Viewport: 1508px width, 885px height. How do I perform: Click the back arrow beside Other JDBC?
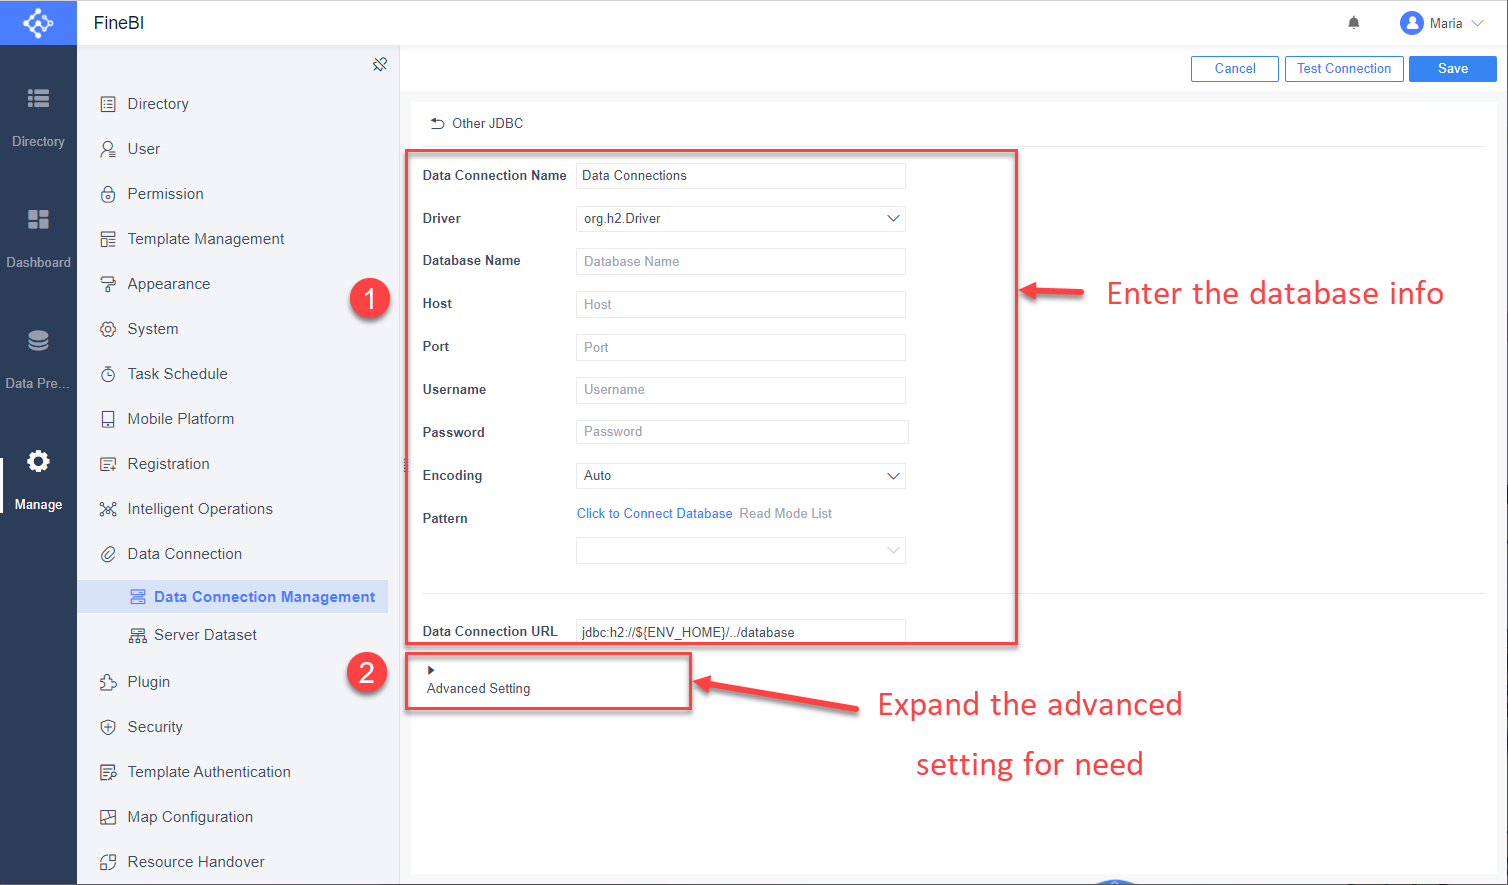(437, 122)
